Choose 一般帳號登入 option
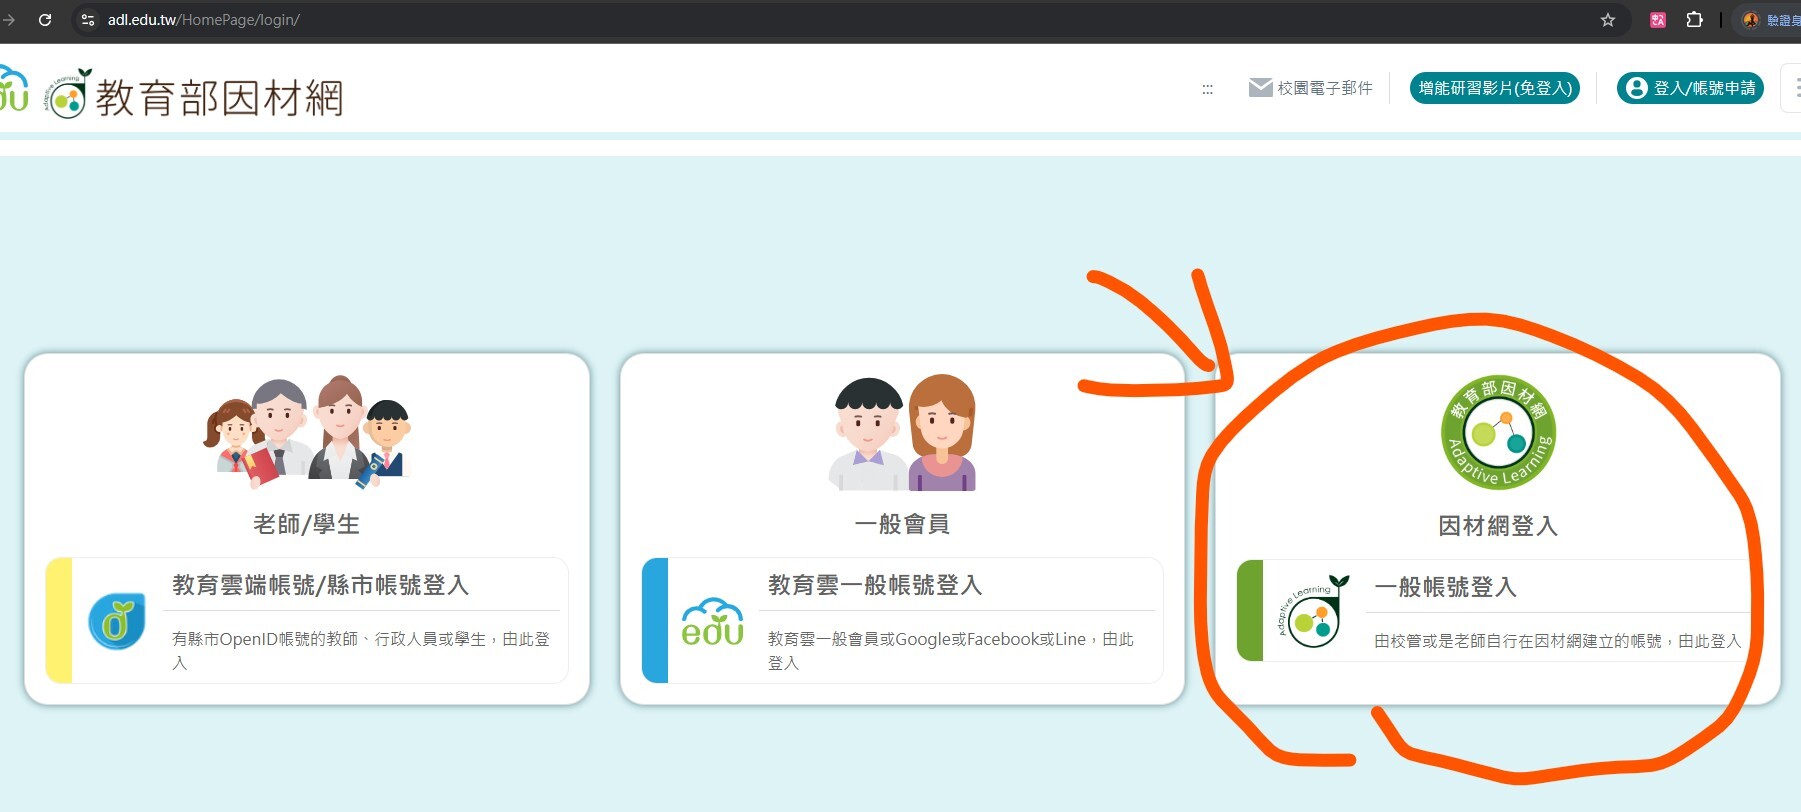The height and width of the screenshot is (812, 1801). tap(1497, 610)
